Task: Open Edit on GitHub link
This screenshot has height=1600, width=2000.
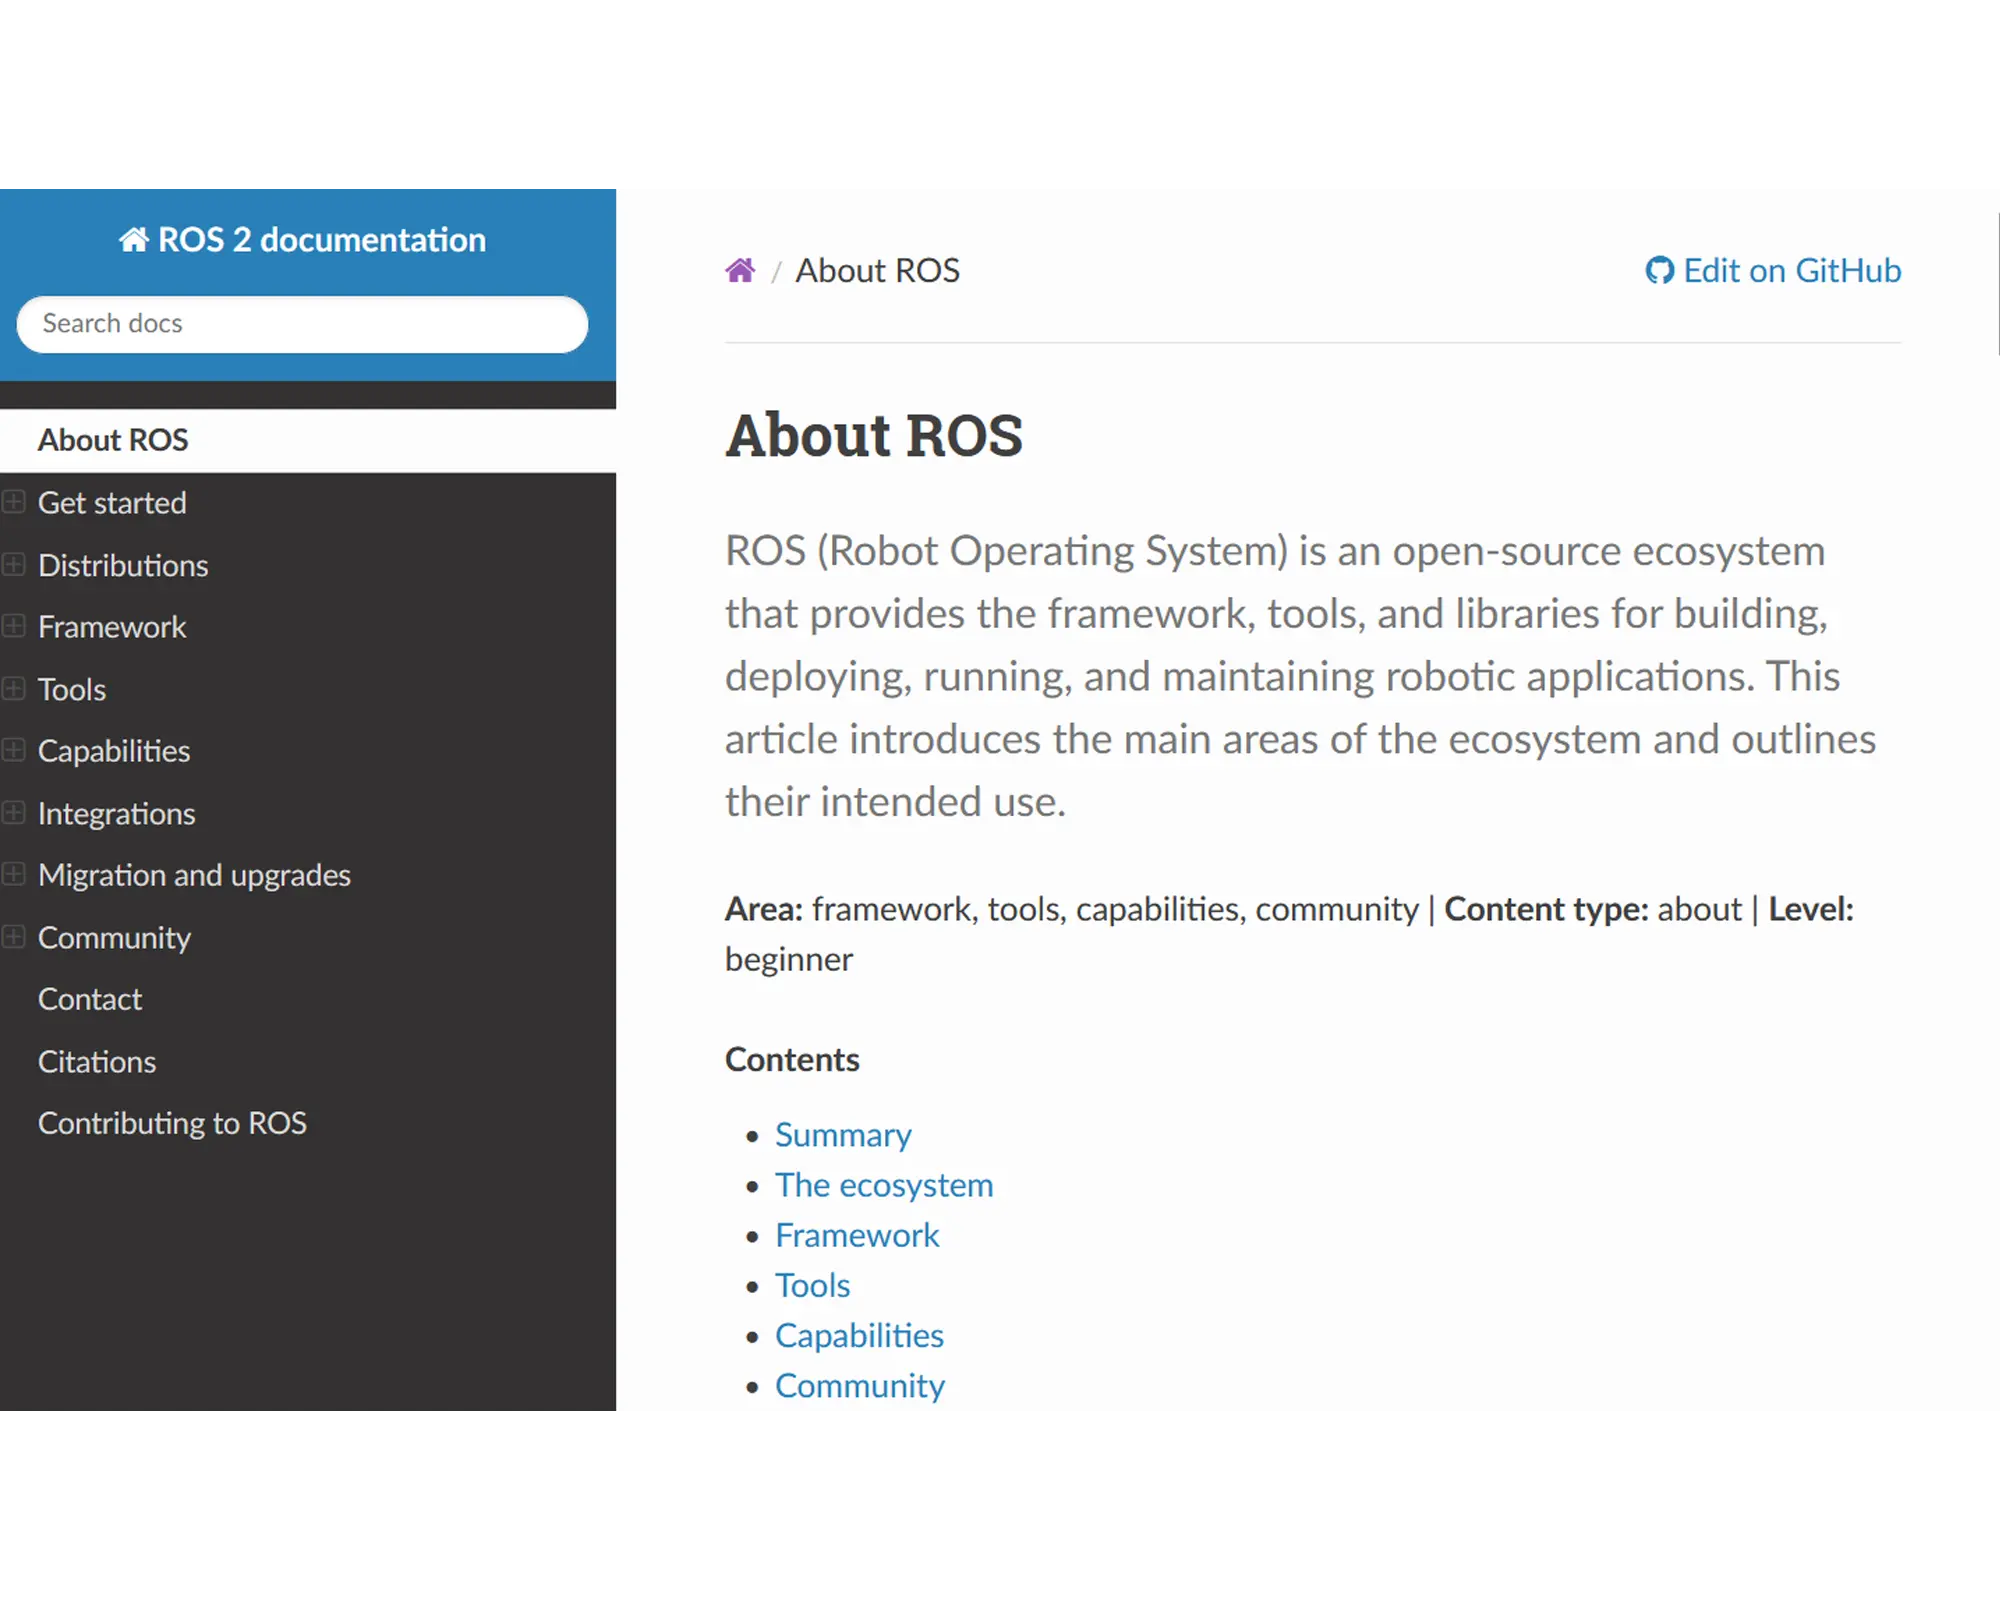Action: (x=1773, y=271)
